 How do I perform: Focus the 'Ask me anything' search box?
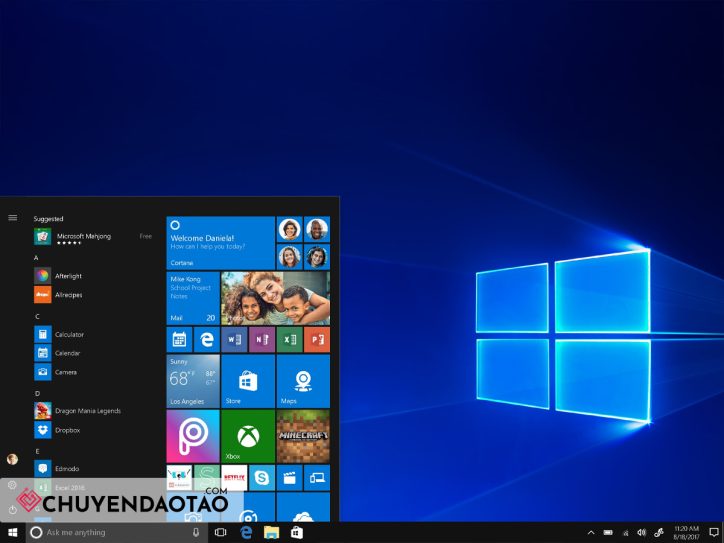point(116,532)
